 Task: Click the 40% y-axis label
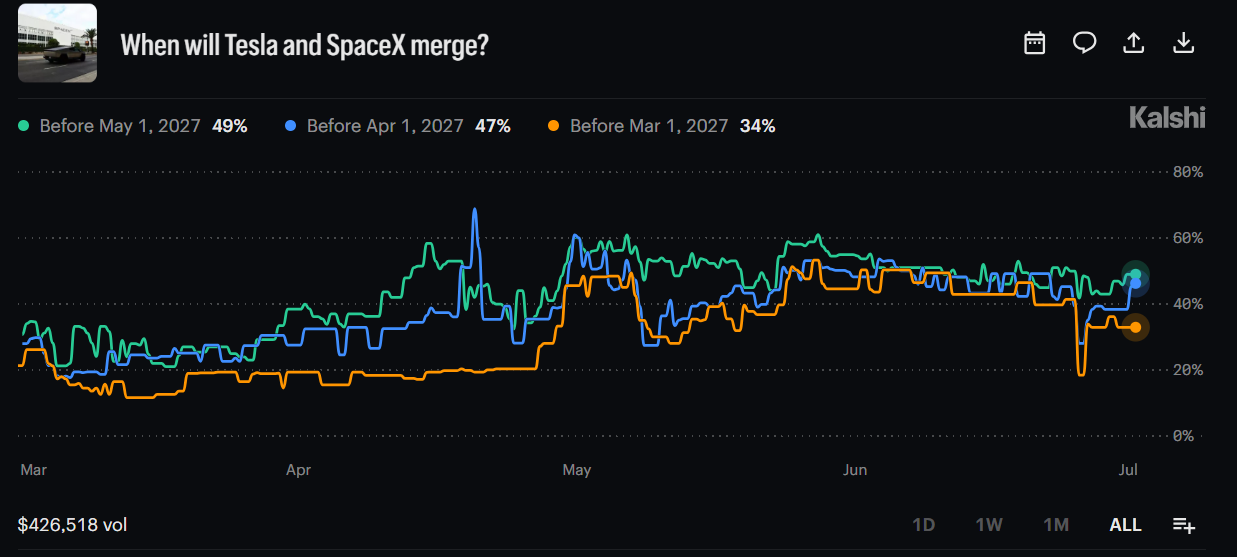[x=1188, y=304]
